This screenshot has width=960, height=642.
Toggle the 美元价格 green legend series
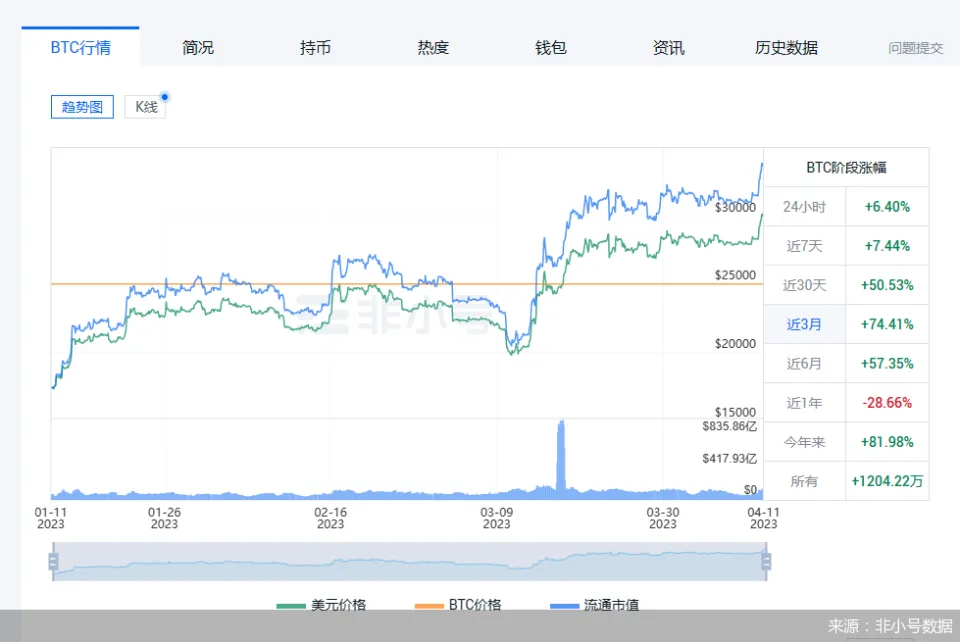pyautogui.click(x=321, y=604)
